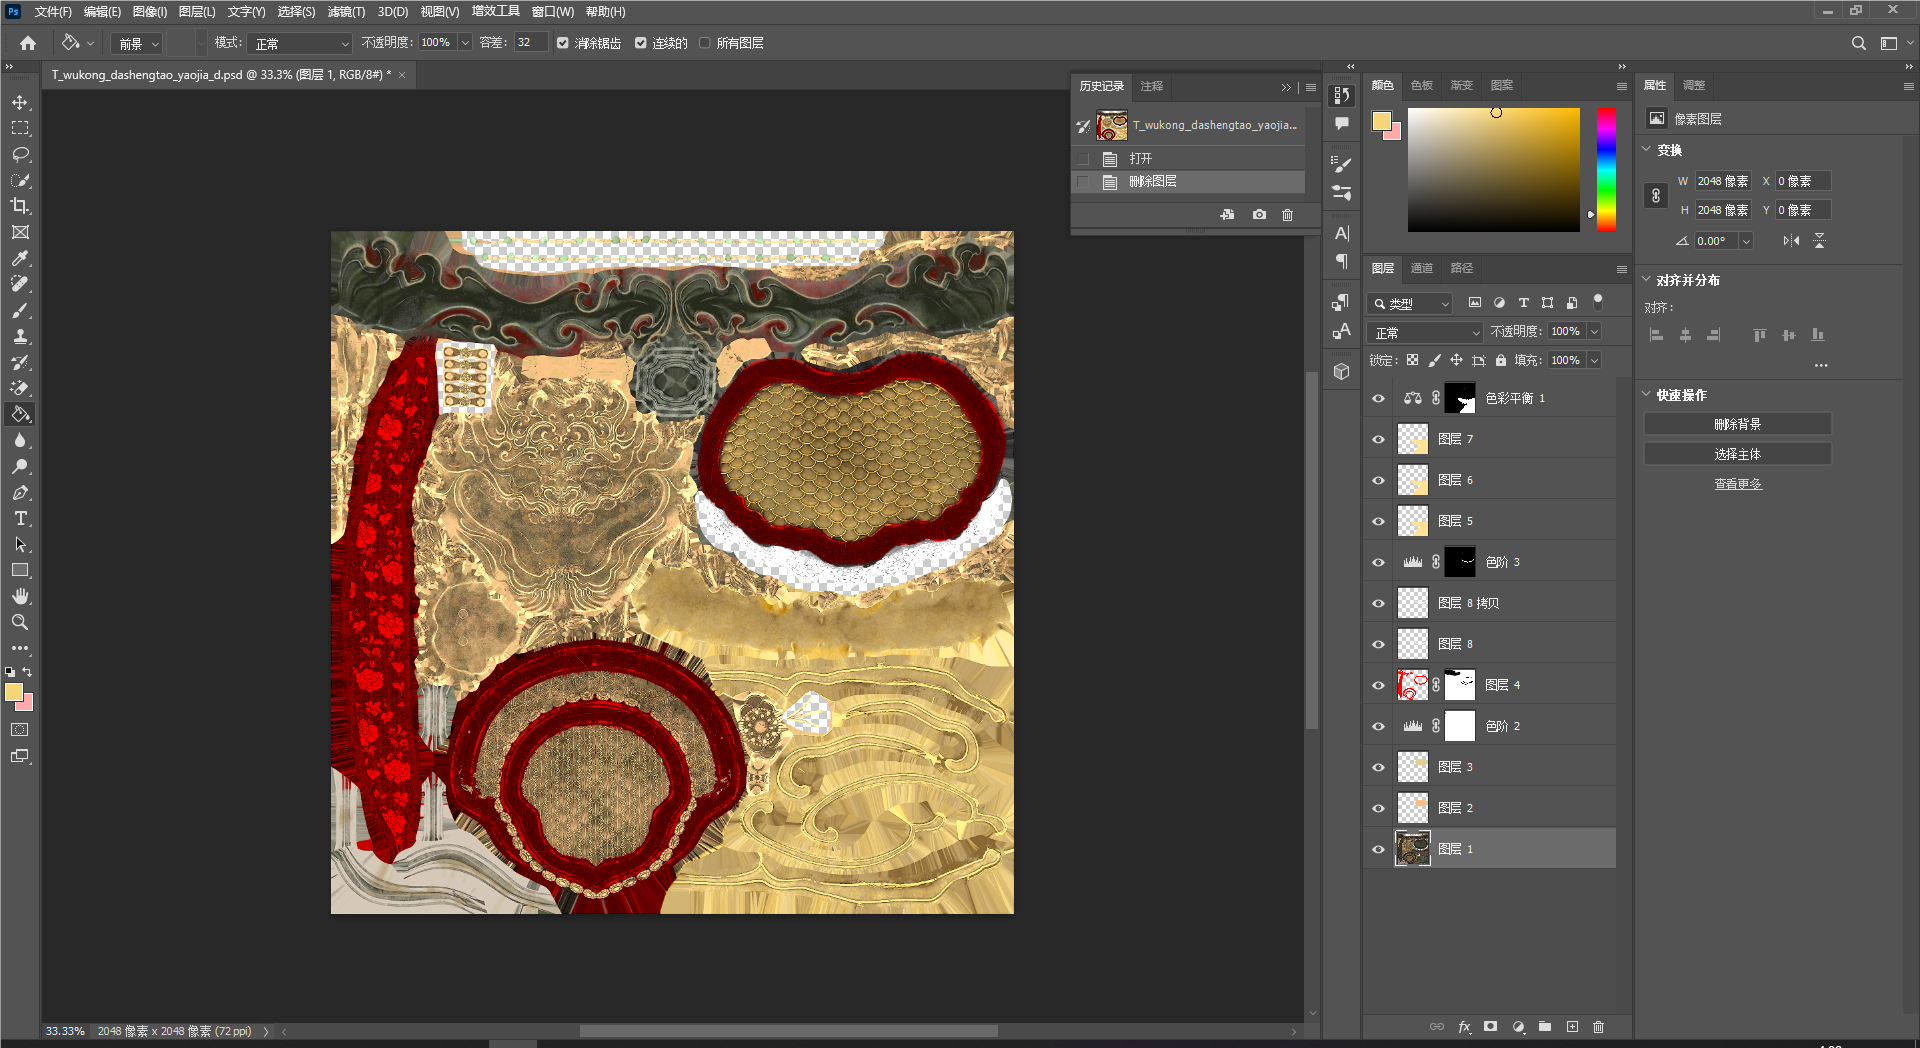Switch to the 通道 (Channels) tab
1920x1048 pixels.
1421,268
